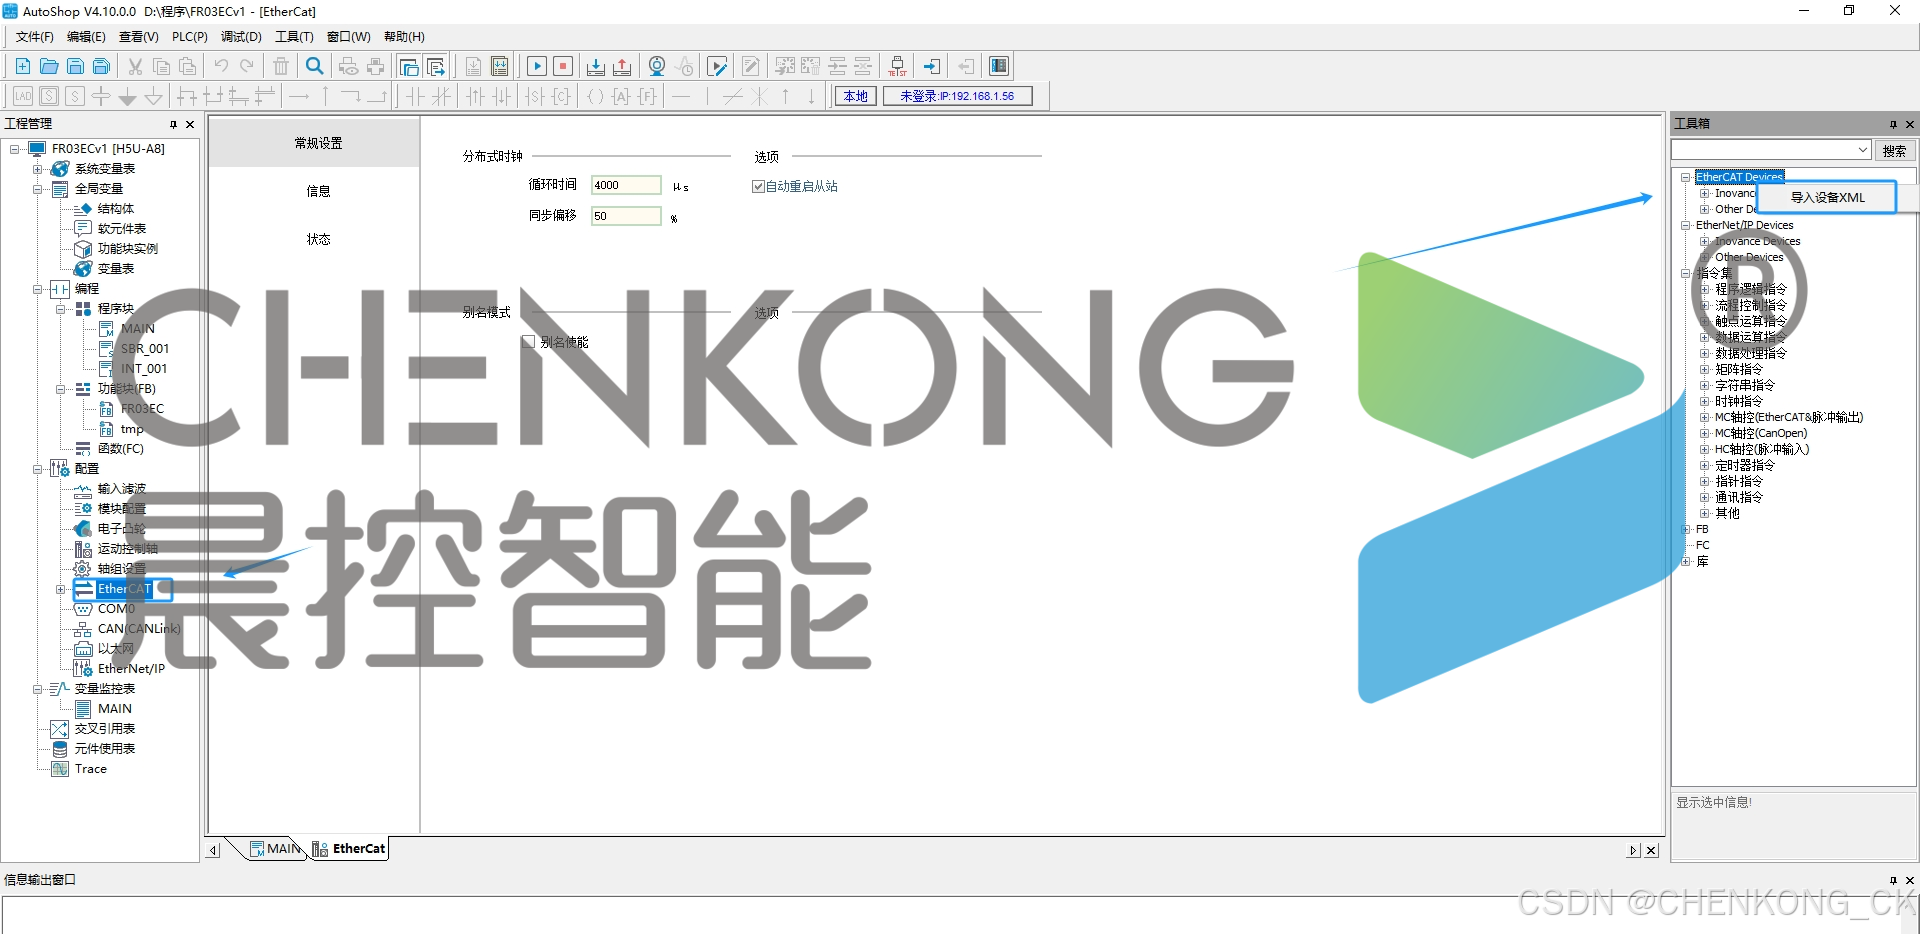
Task: Open the PLC(P) menu
Action: pyautogui.click(x=190, y=37)
